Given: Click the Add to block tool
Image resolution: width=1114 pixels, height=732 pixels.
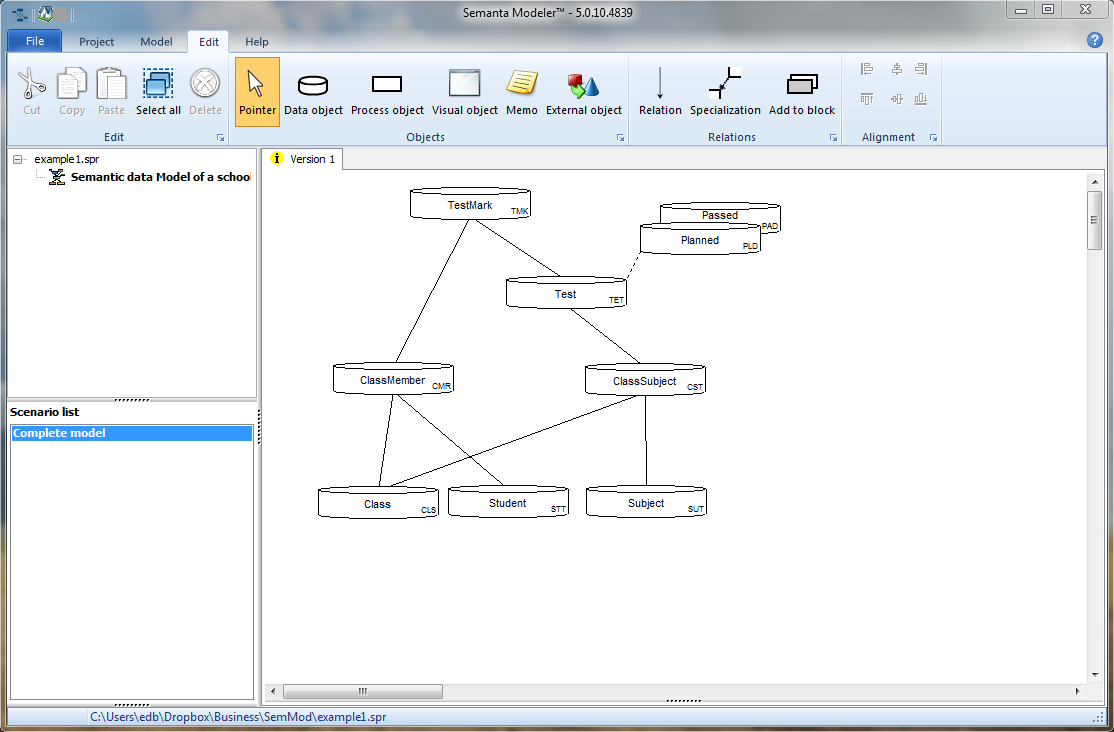Looking at the screenshot, I should [799, 92].
